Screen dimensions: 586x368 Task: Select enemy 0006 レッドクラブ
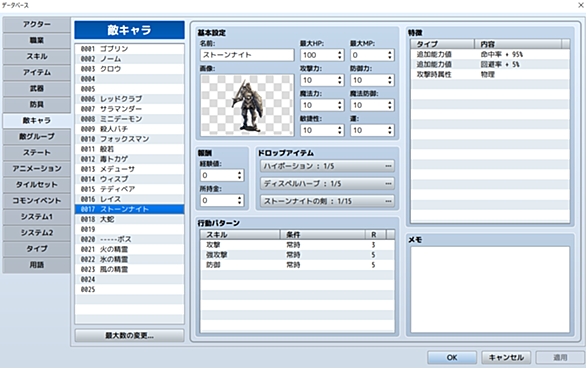click(129, 99)
